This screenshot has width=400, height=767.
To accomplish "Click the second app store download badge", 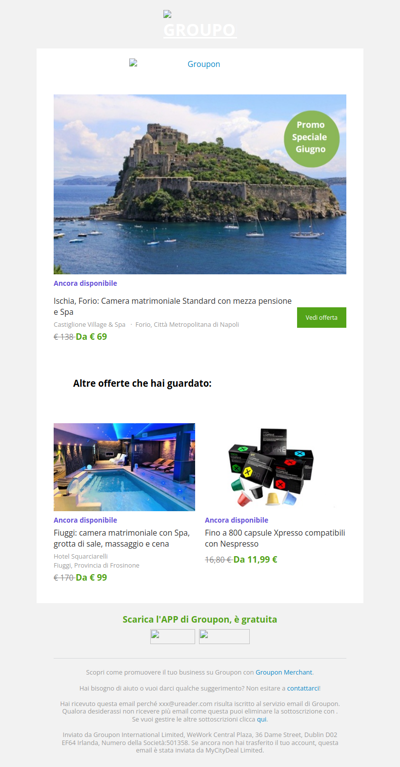I will [x=224, y=636].
